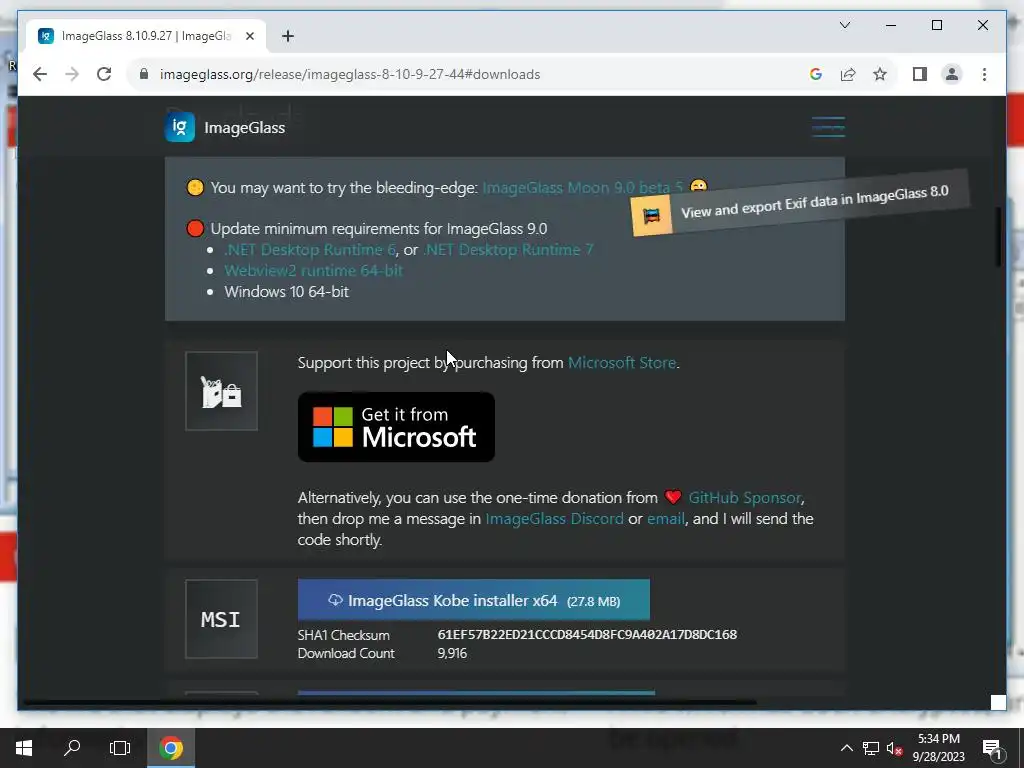View site info via the padlock icon
The width and height of the screenshot is (1024, 768).
click(144, 74)
